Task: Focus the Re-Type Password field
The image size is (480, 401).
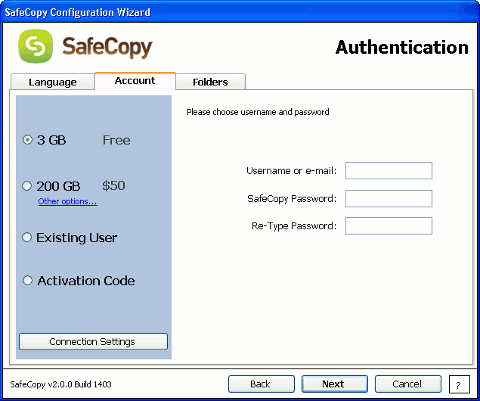Action: click(389, 226)
